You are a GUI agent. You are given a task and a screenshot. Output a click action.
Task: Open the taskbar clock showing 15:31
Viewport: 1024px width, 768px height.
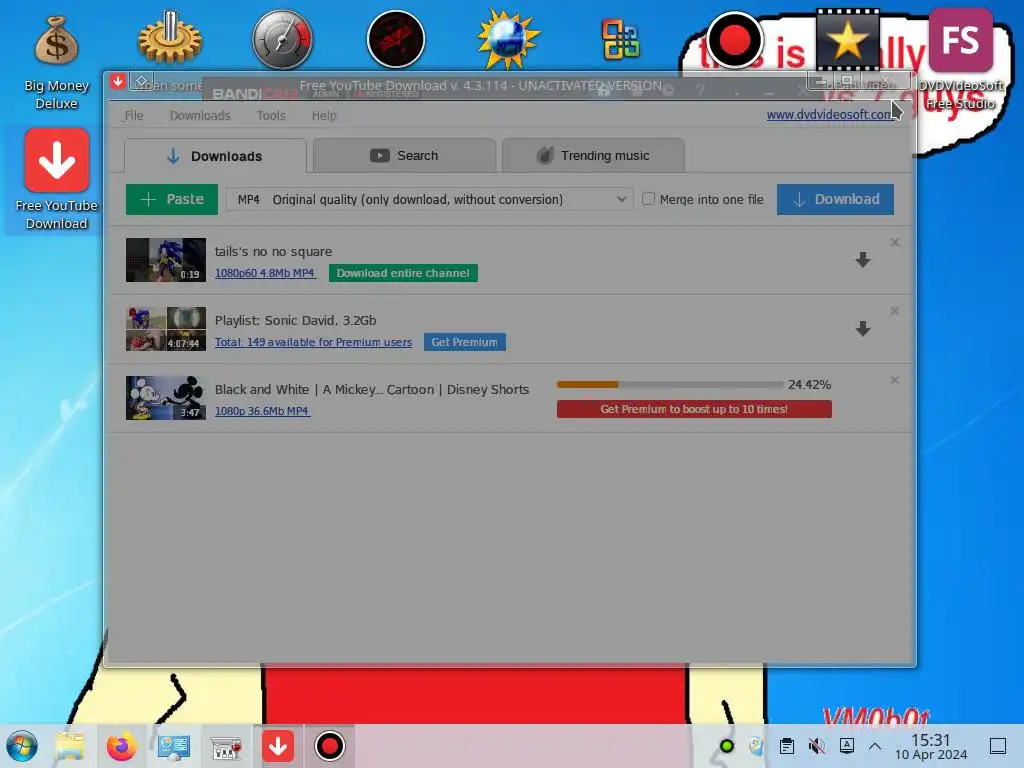click(931, 746)
